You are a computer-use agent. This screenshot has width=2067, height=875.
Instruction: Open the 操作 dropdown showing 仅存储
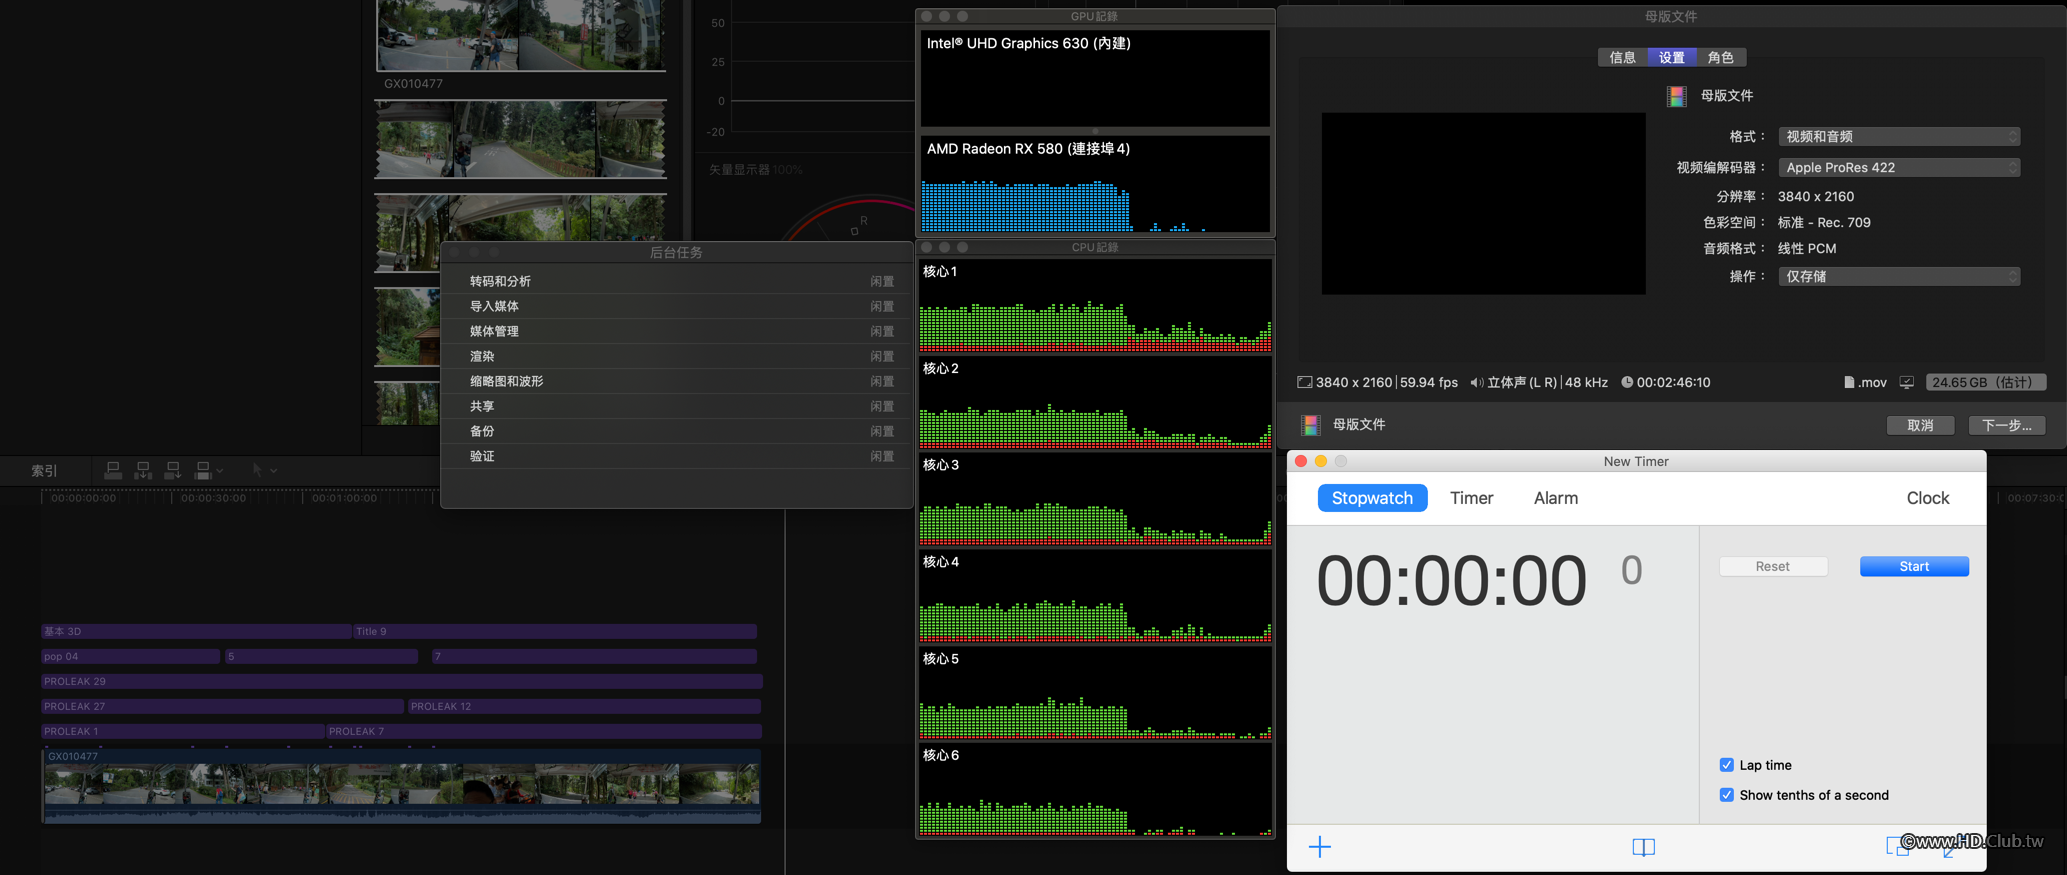click(x=1899, y=276)
